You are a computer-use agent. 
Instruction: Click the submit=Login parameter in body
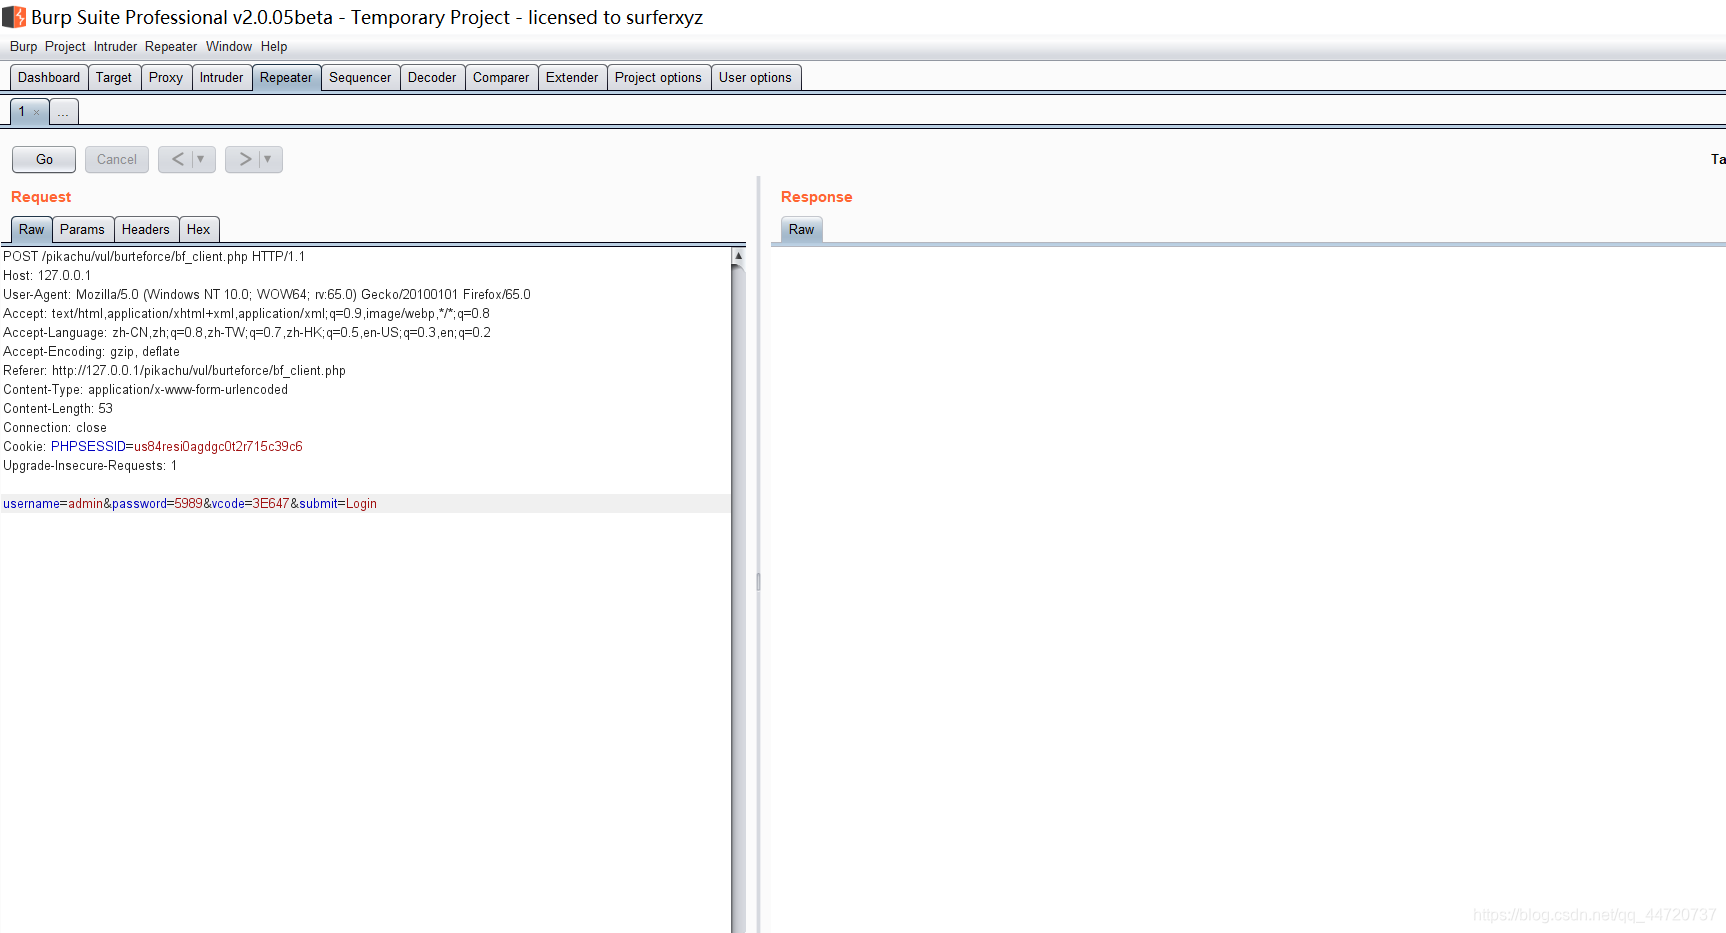coord(338,503)
